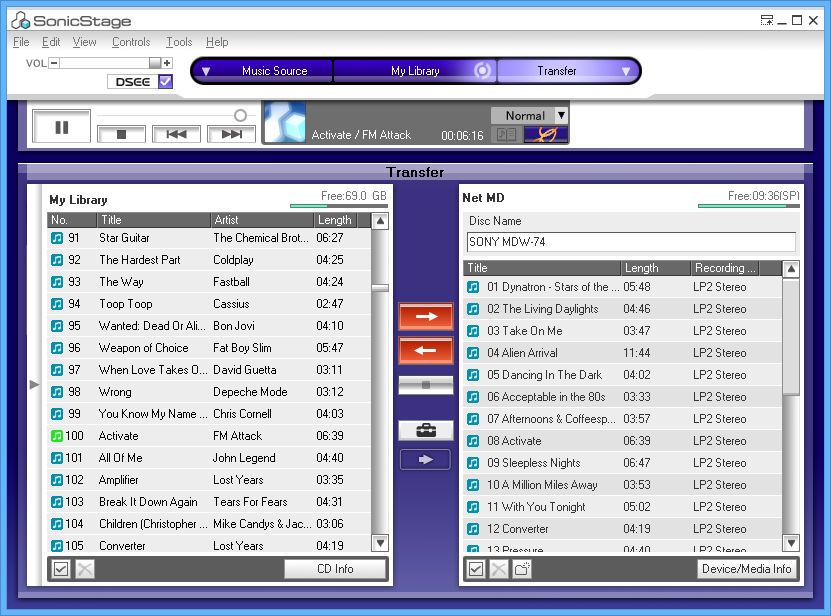Viewport: 831px width, 616px height.
Task: Click the music note icon for track 91 Star Guitar
Action: point(57,238)
